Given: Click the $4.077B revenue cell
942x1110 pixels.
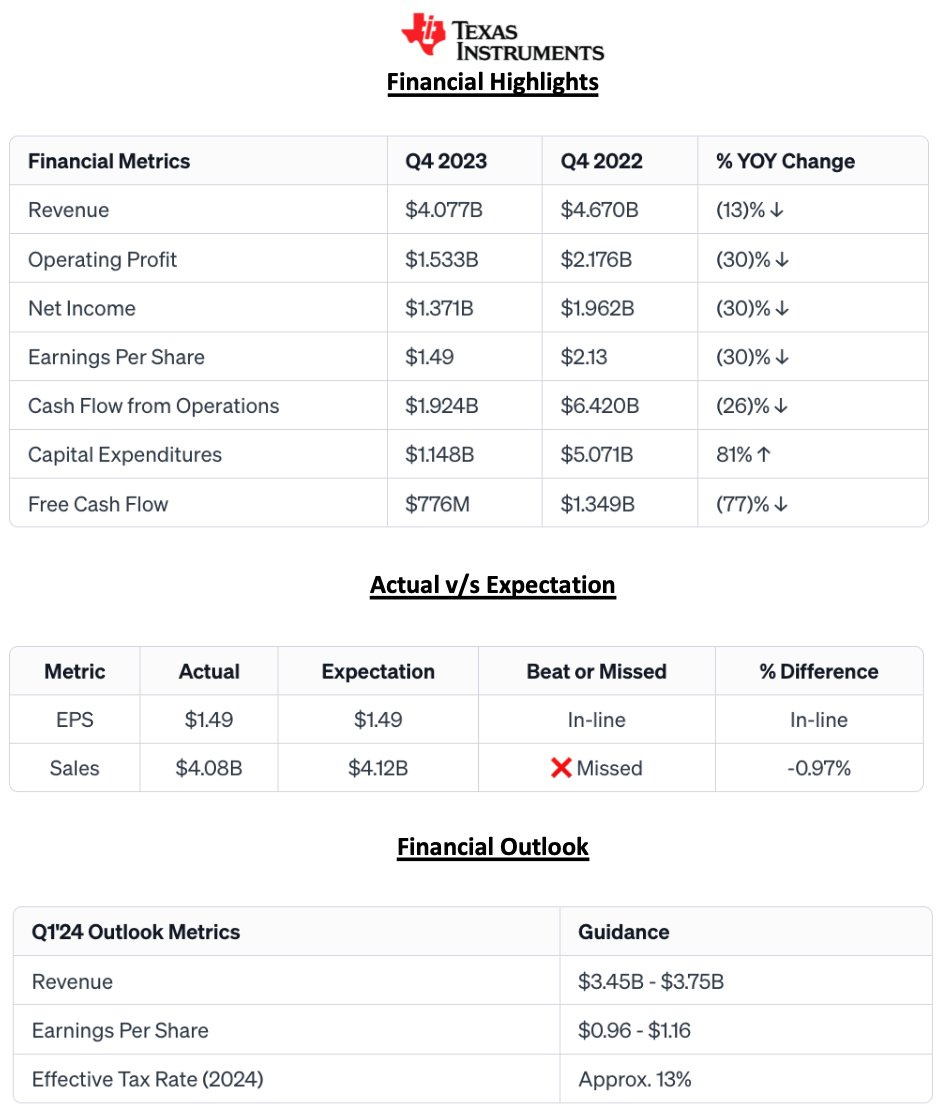Looking at the screenshot, I should click(442, 211).
